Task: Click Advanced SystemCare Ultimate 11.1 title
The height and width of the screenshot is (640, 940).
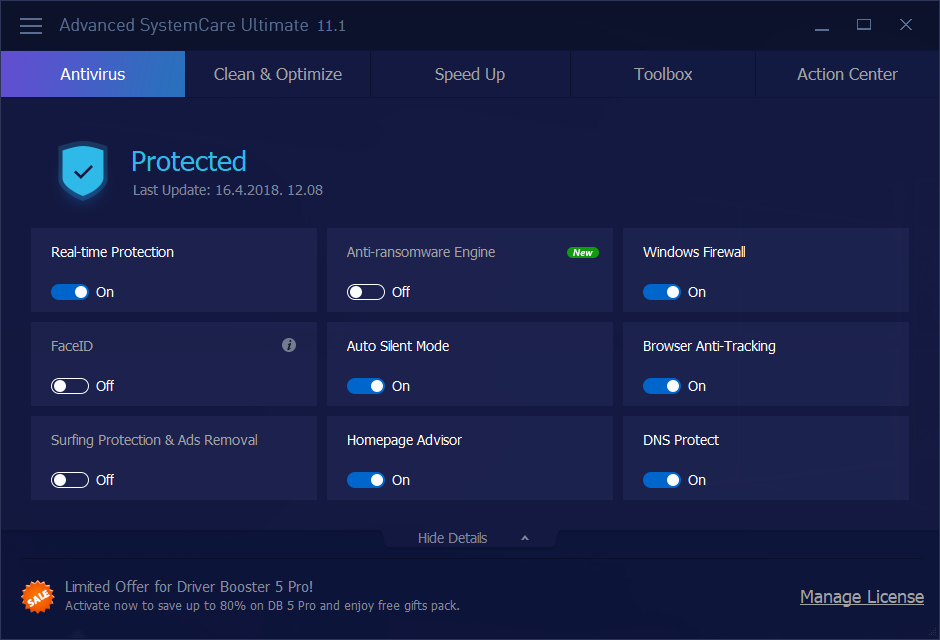Action: point(203,25)
